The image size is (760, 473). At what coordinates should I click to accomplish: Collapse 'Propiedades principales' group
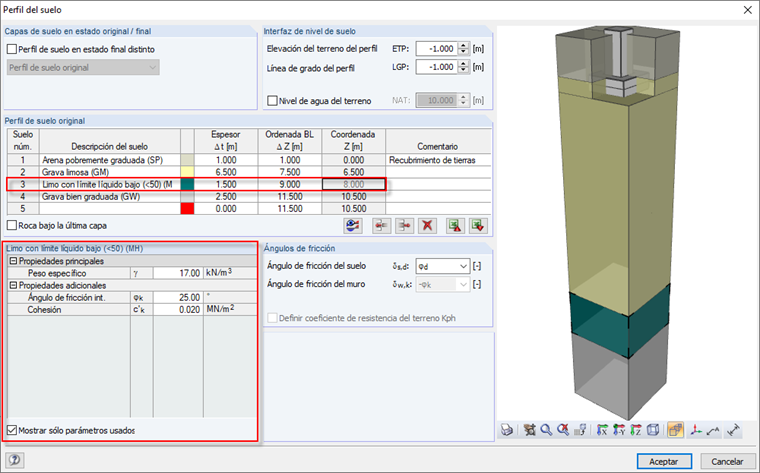(14, 261)
